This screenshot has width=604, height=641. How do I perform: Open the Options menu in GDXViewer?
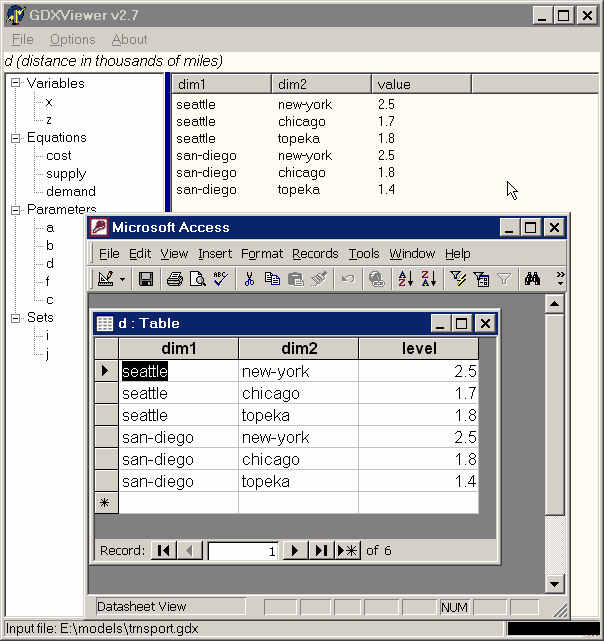pos(72,39)
